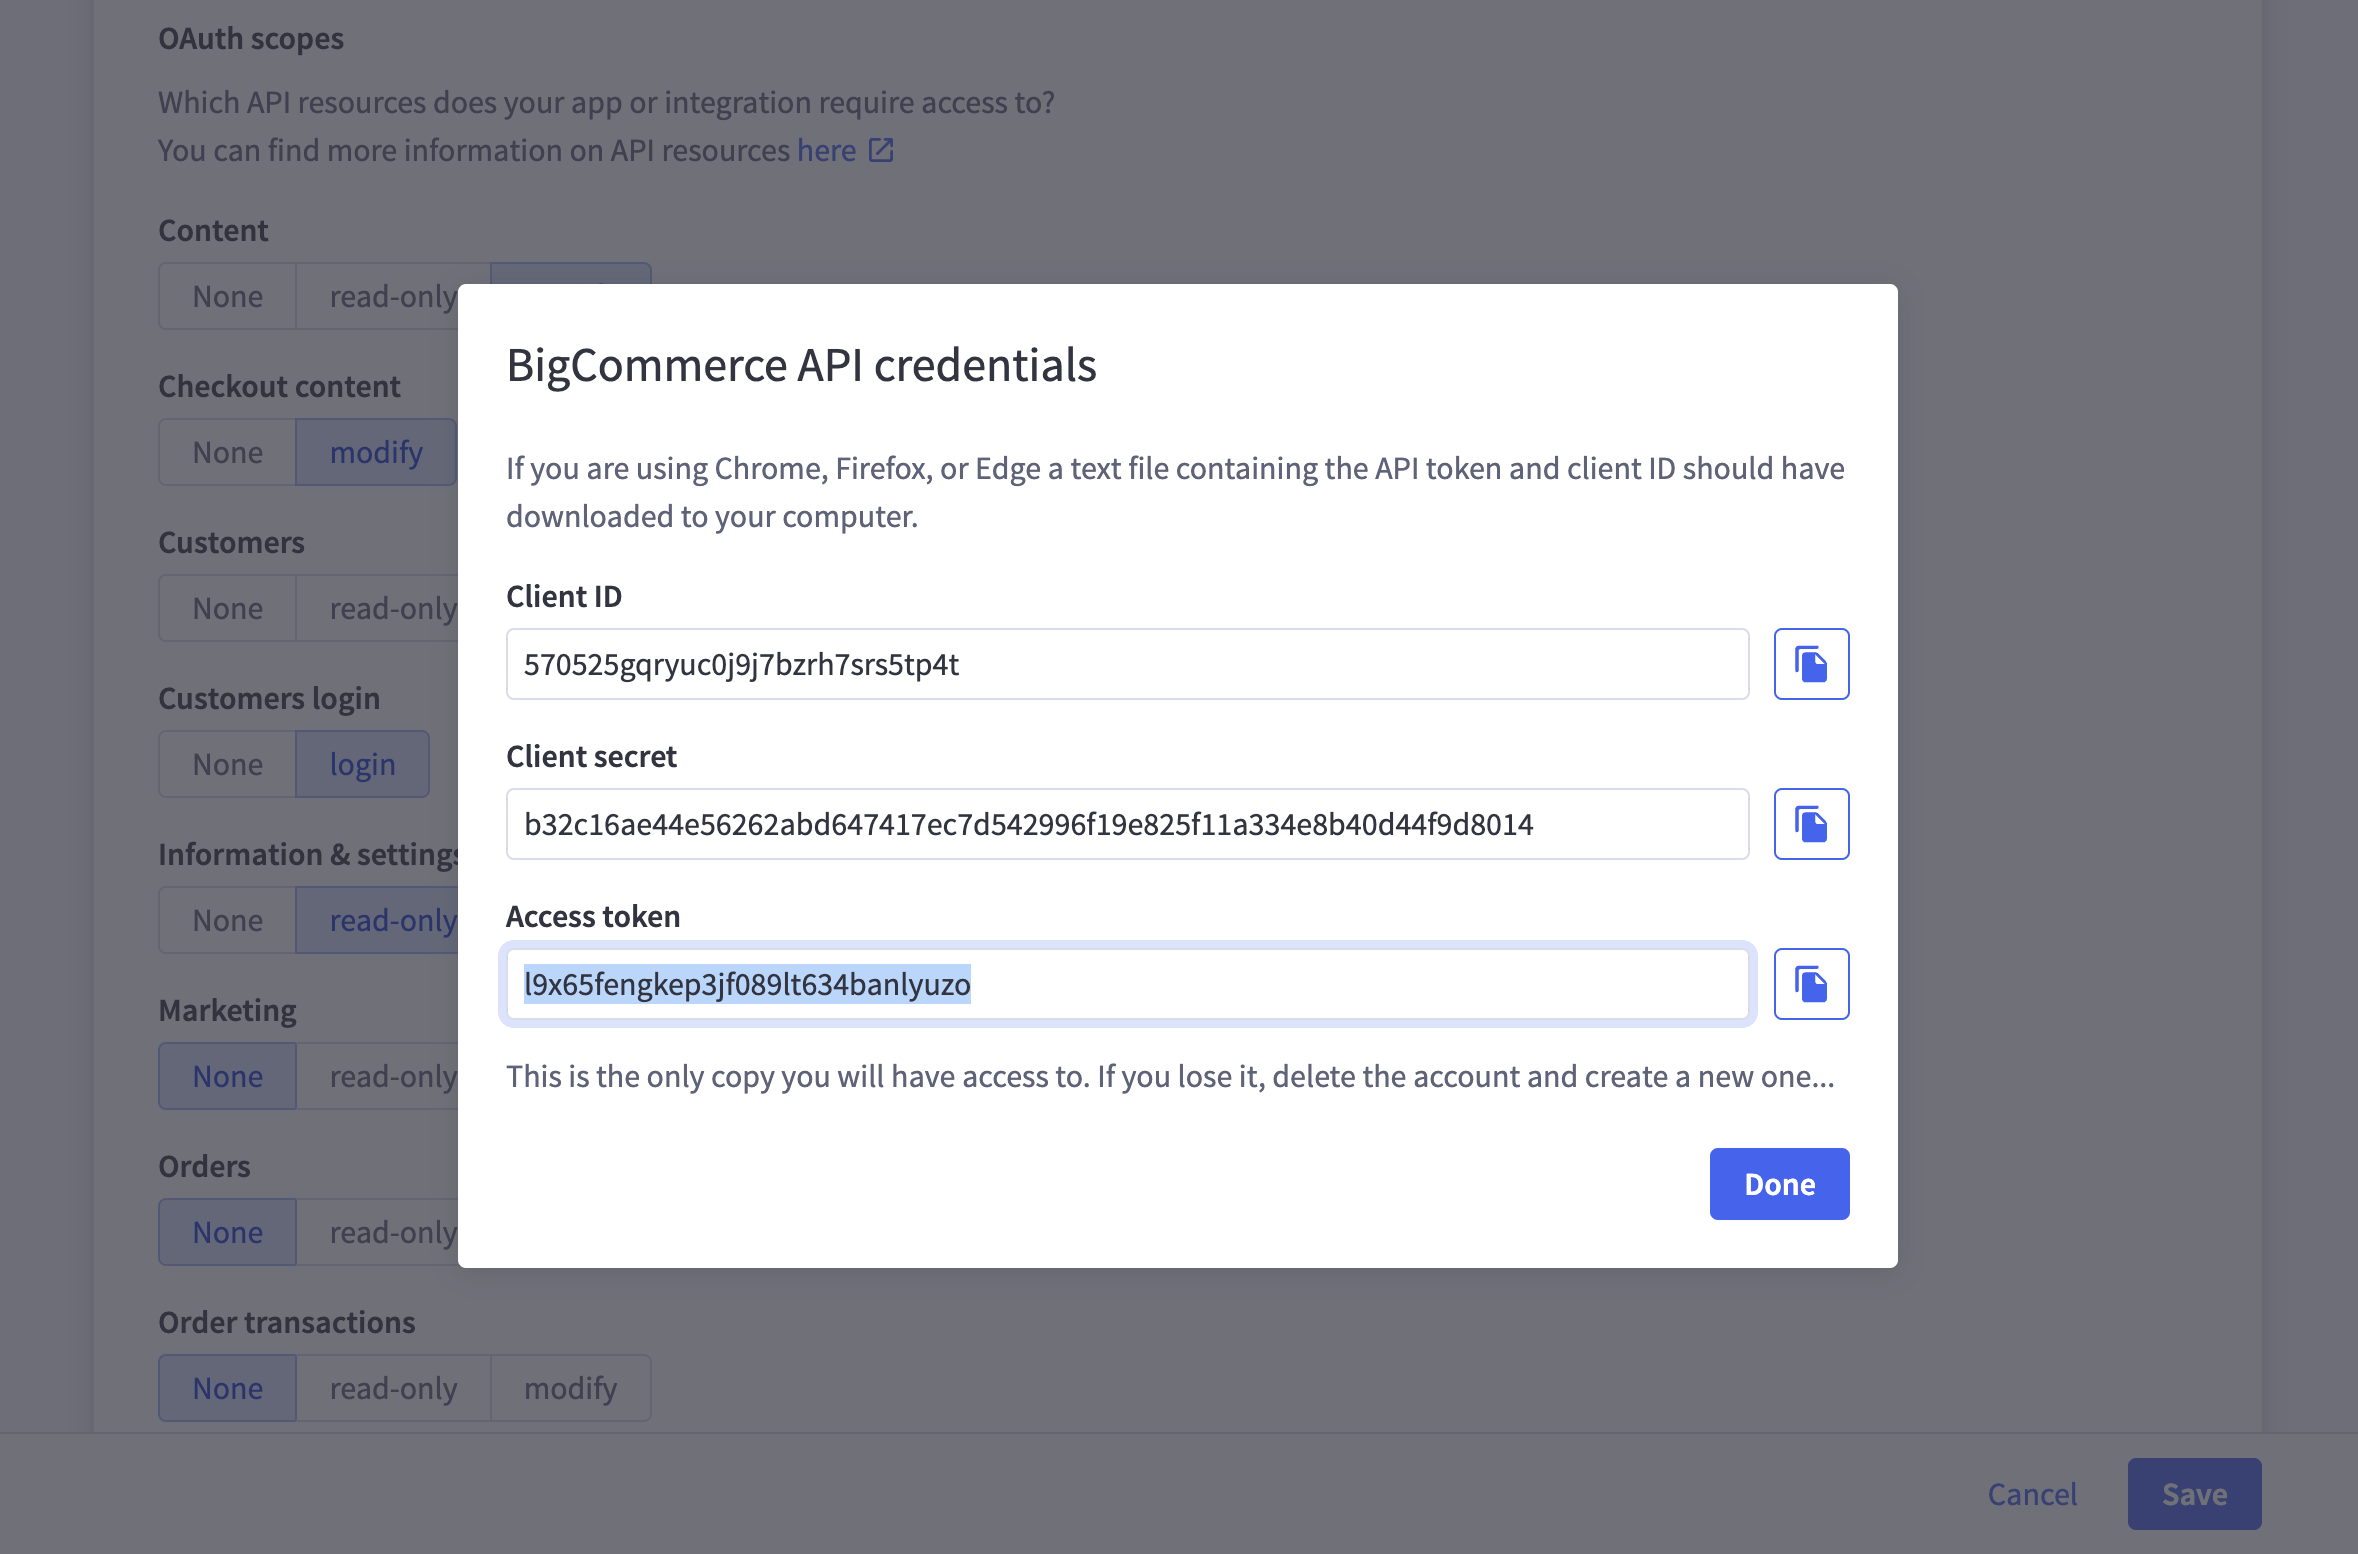The width and height of the screenshot is (2358, 1554).
Task: Open the external link icon beside 'here'
Action: point(881,150)
